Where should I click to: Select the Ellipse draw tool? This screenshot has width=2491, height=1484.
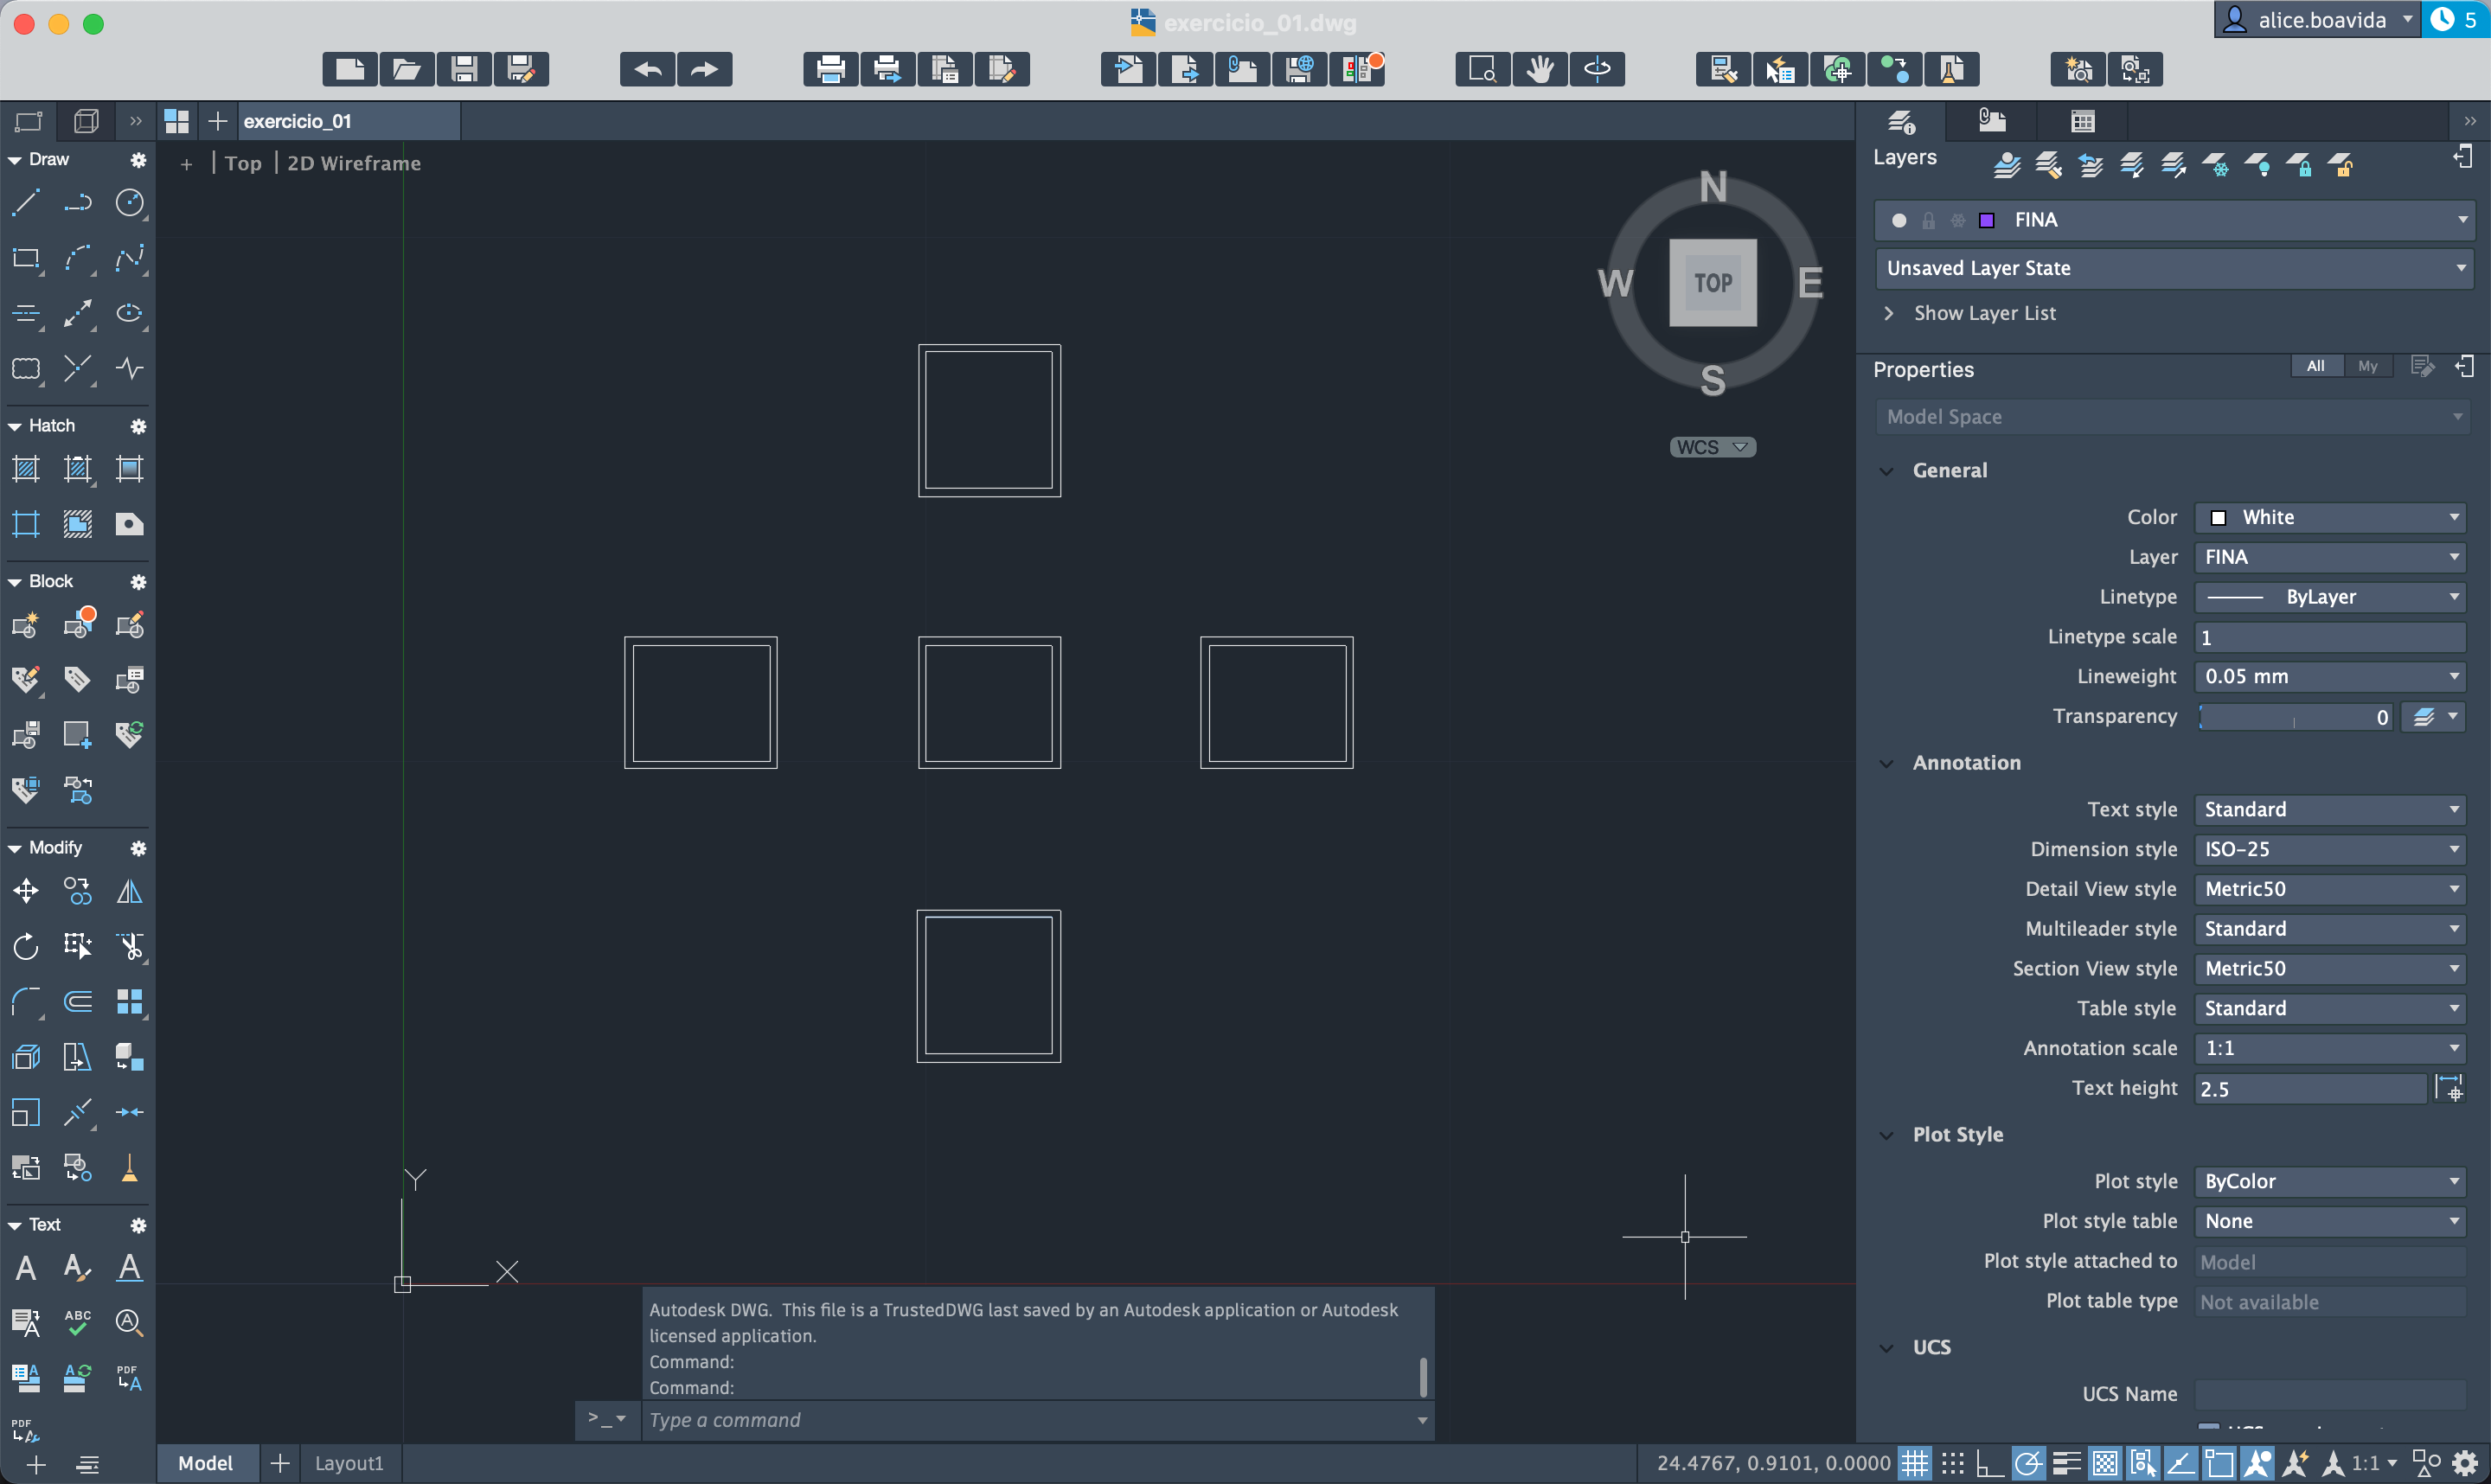[130, 313]
